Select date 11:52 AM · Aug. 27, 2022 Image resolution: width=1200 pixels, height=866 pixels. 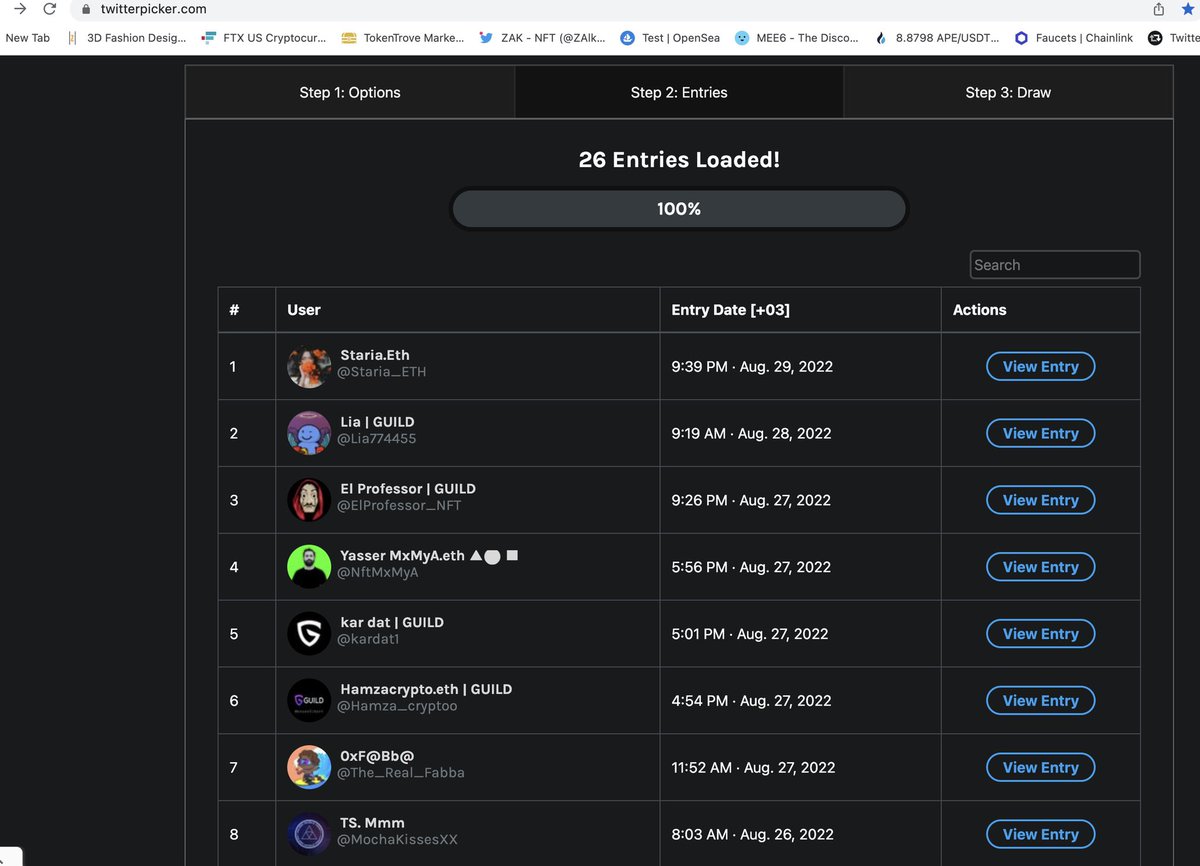pyautogui.click(x=753, y=768)
